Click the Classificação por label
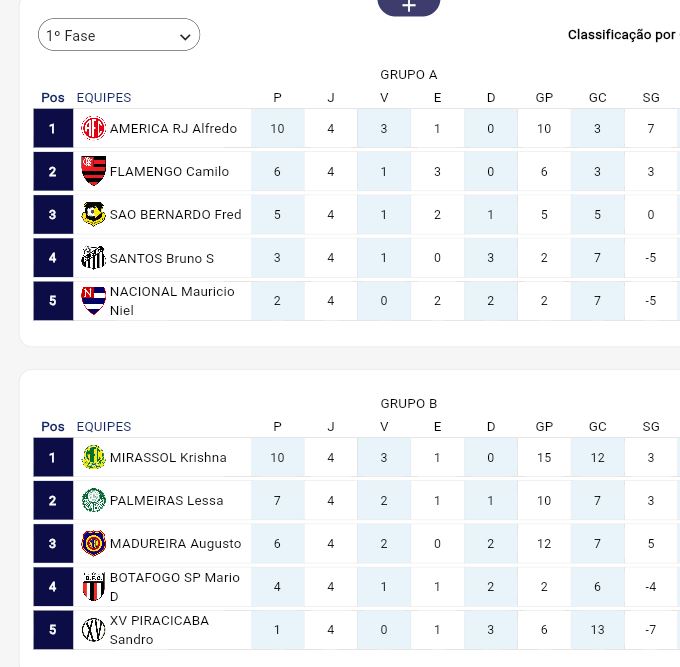This screenshot has width=680, height=667. point(622,35)
